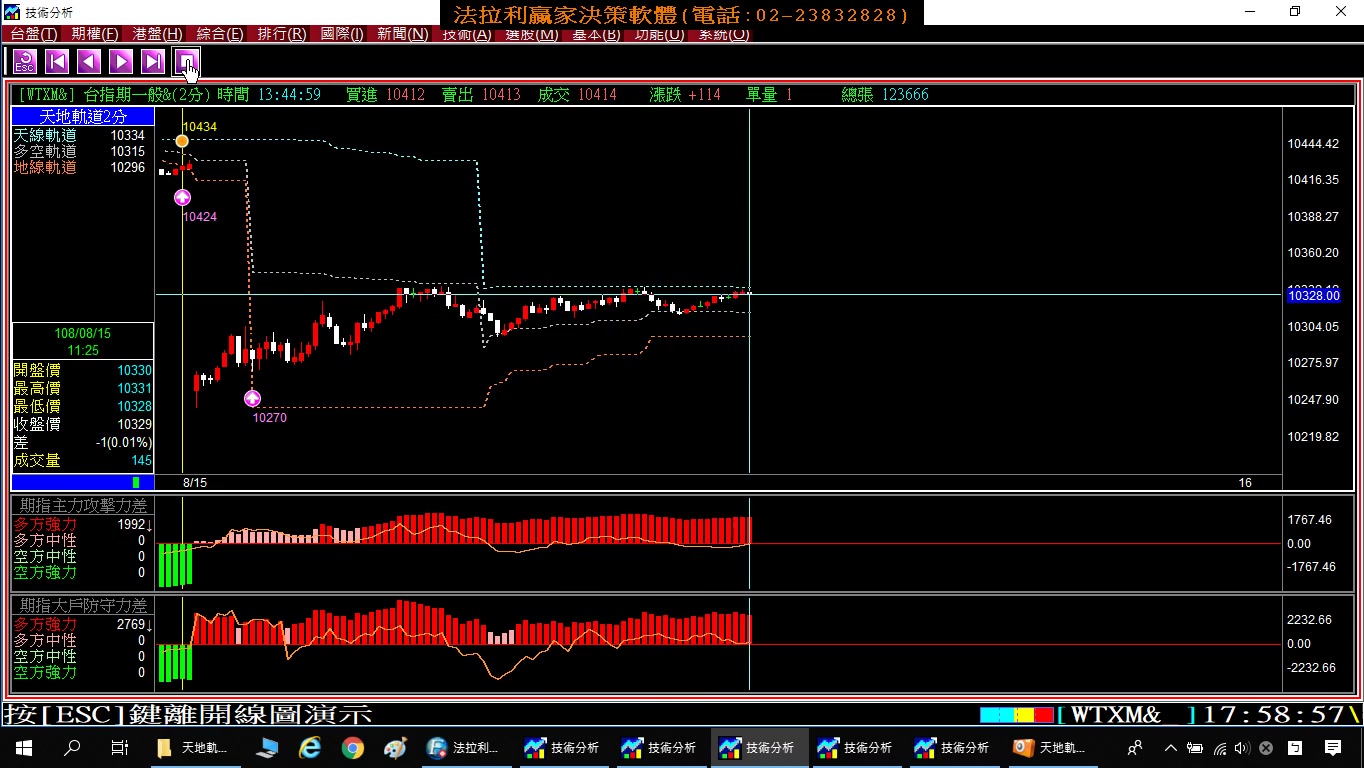Click the 最高價 value 10331
The image size is (1364, 768).
click(134, 388)
